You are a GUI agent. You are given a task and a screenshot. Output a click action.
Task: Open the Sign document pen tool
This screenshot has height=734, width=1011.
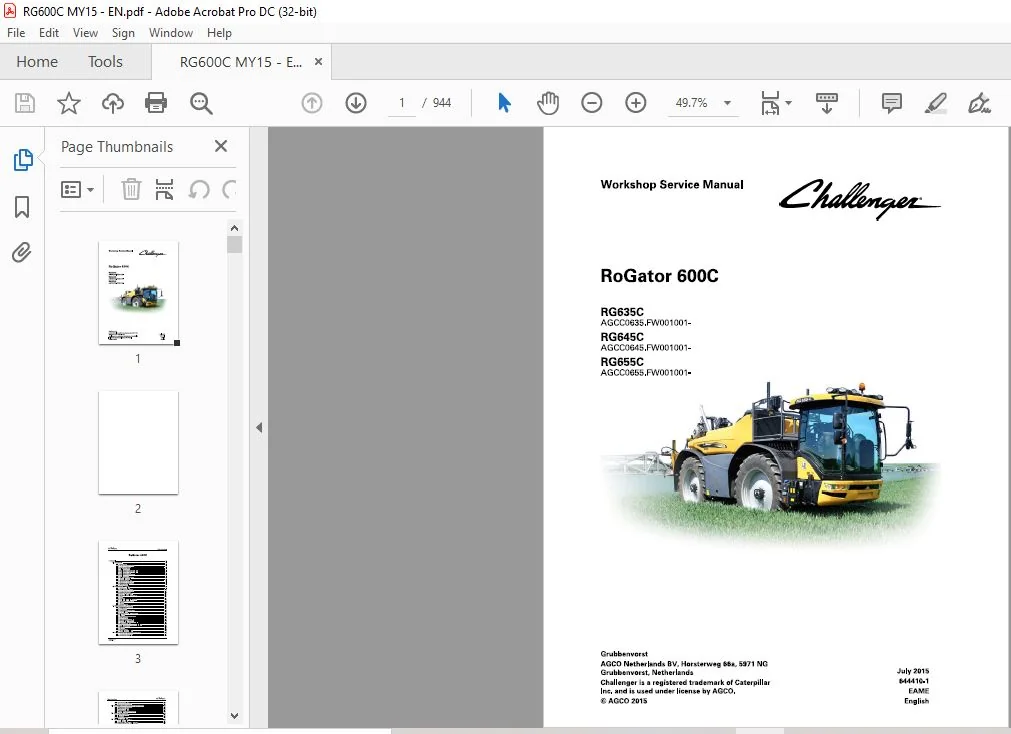coord(979,103)
